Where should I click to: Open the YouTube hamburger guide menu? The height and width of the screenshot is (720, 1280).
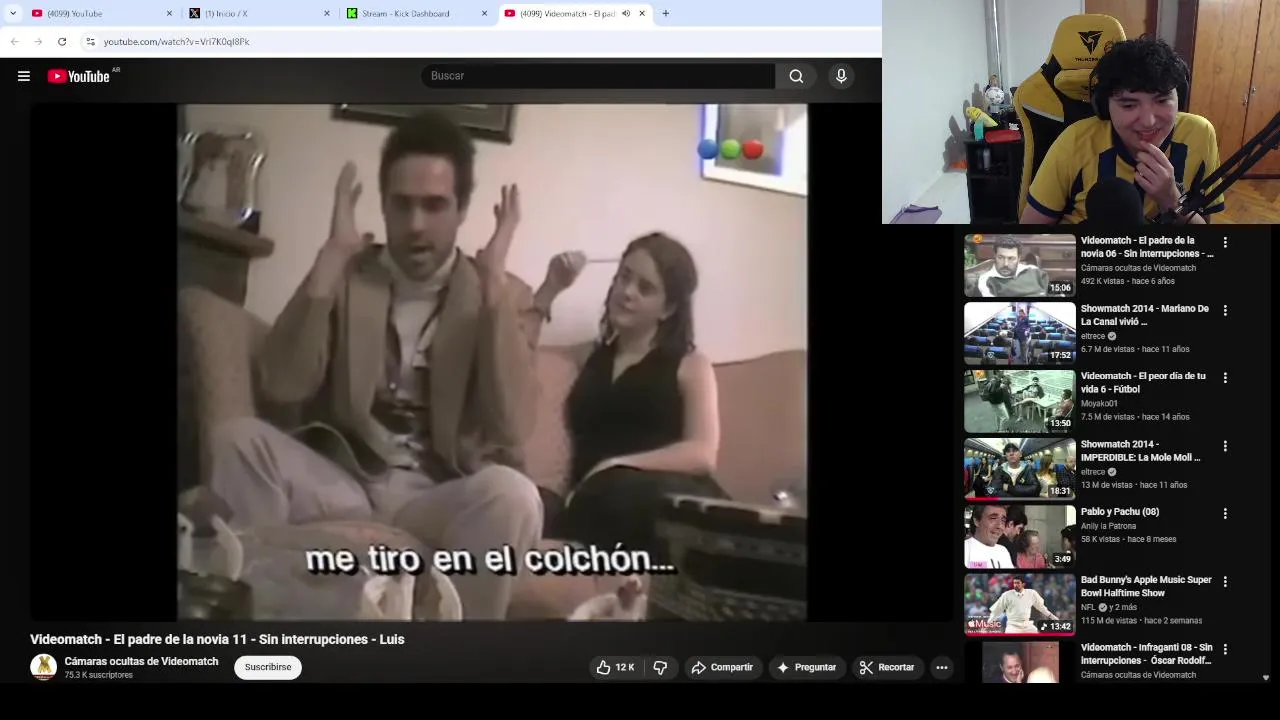[24, 76]
